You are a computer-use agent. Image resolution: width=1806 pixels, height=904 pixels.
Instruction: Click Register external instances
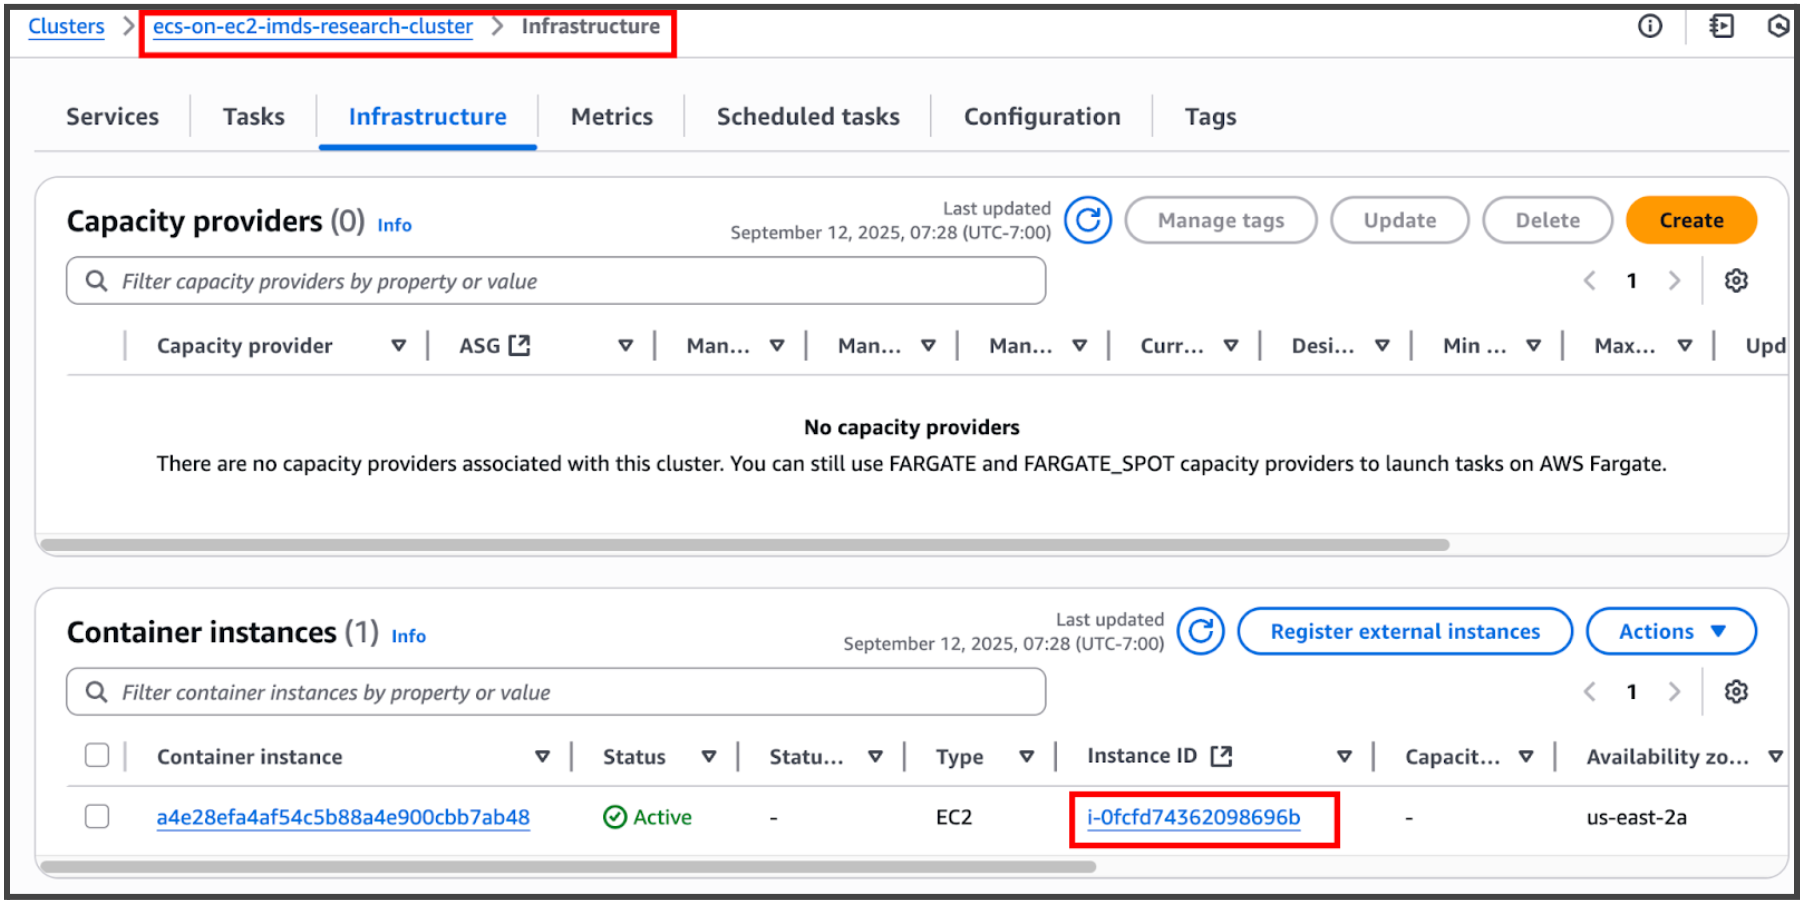click(x=1404, y=631)
